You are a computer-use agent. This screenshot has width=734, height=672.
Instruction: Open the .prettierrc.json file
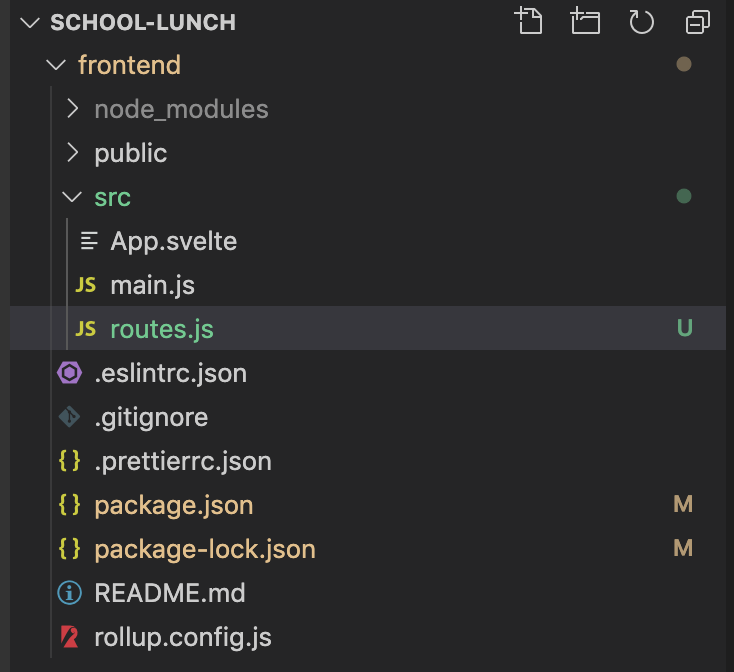[x=182, y=462]
